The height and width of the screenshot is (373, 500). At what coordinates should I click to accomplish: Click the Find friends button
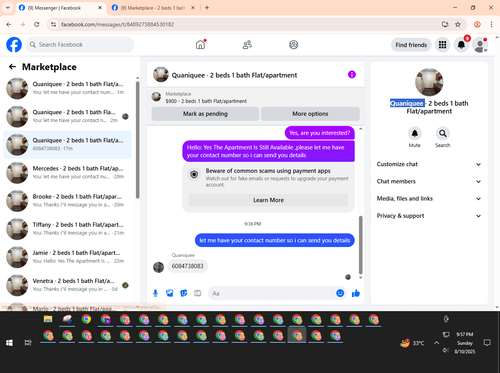coord(411,45)
